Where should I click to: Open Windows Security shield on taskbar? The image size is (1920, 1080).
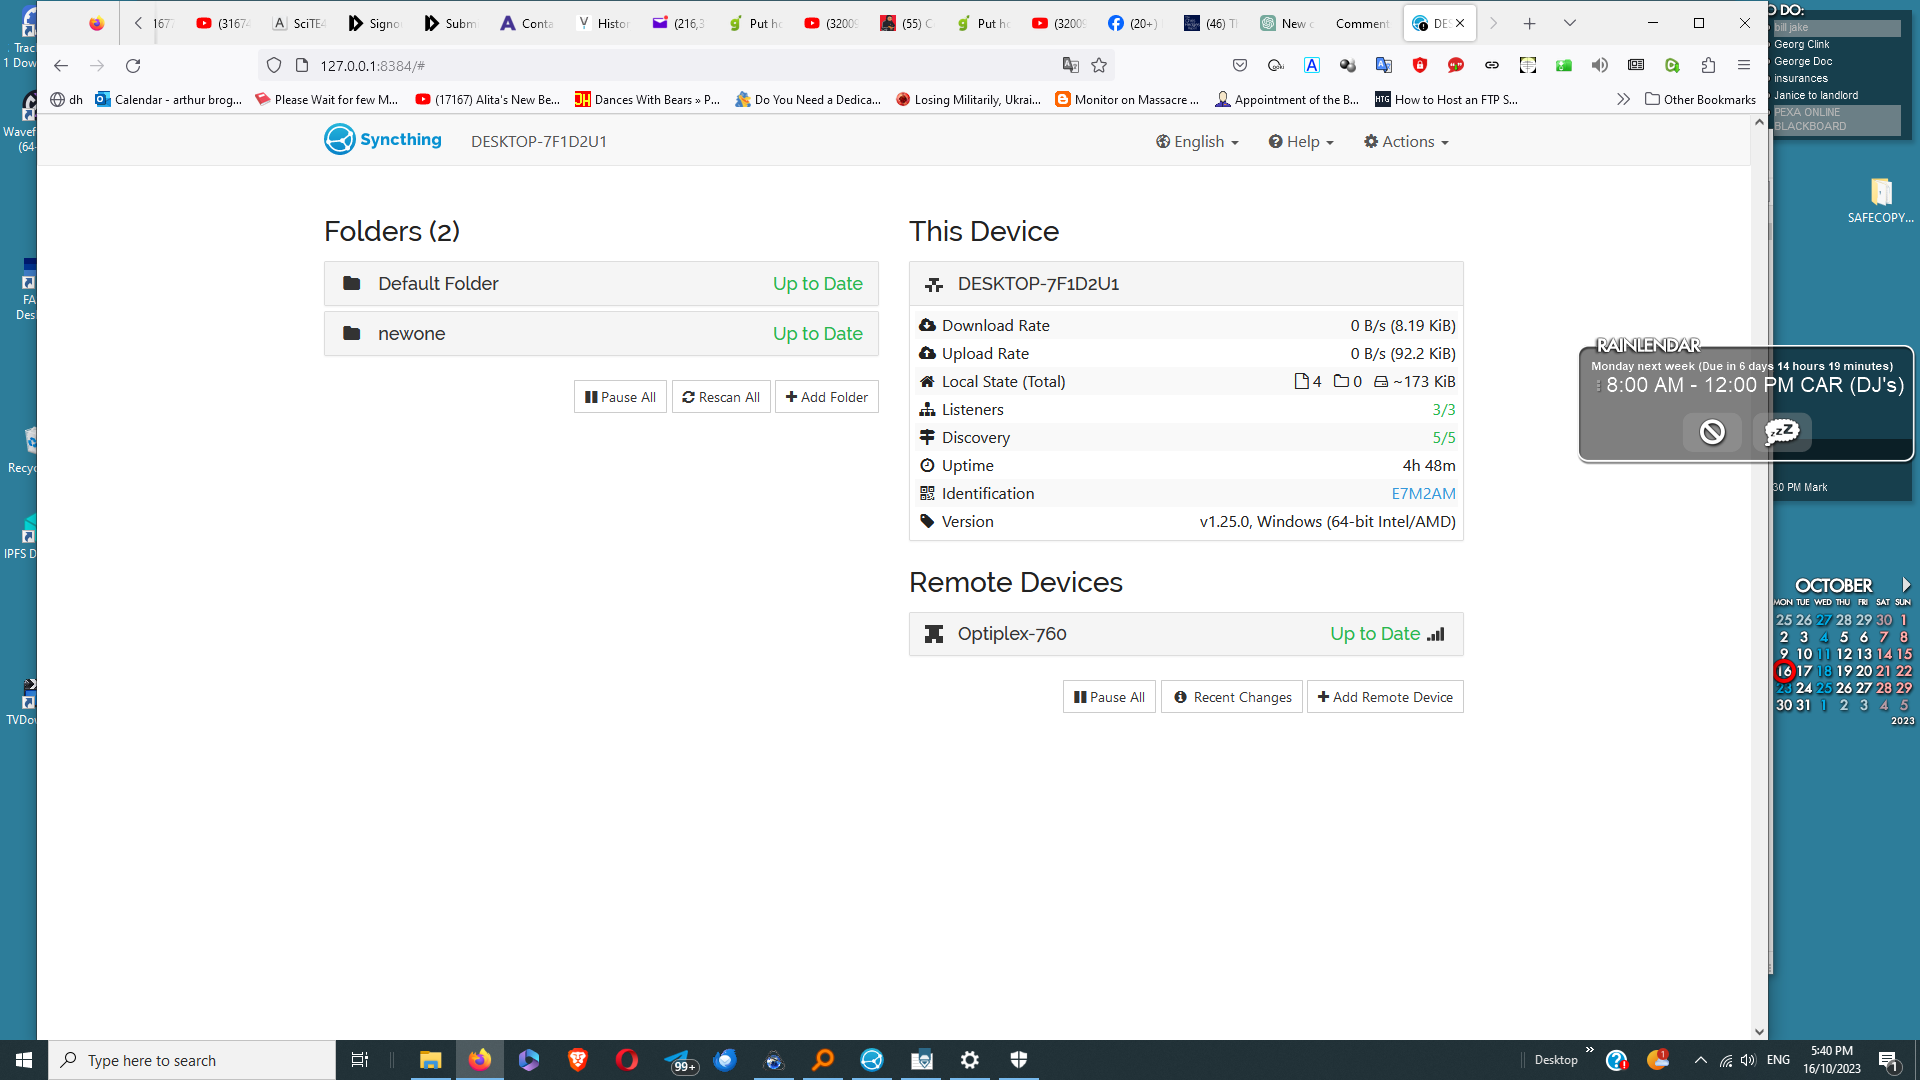pyautogui.click(x=1019, y=1060)
